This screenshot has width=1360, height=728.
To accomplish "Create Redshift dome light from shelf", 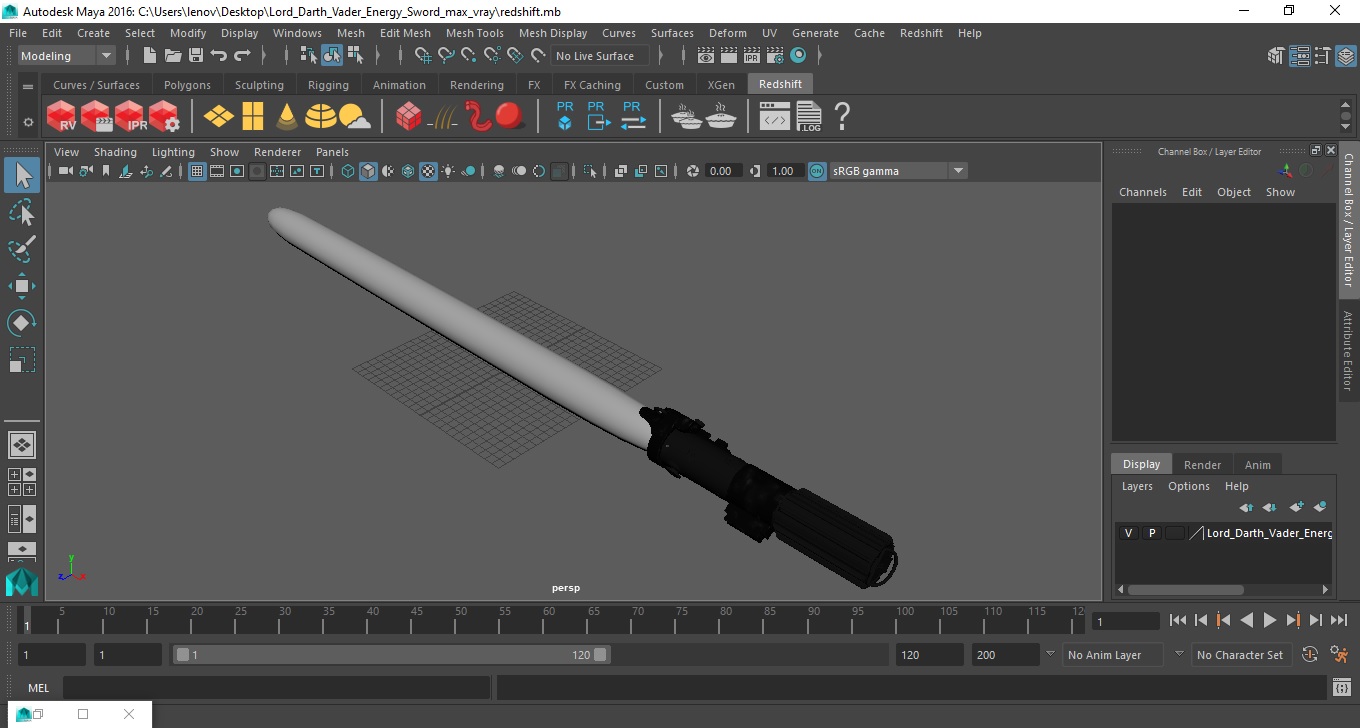I will click(321, 117).
